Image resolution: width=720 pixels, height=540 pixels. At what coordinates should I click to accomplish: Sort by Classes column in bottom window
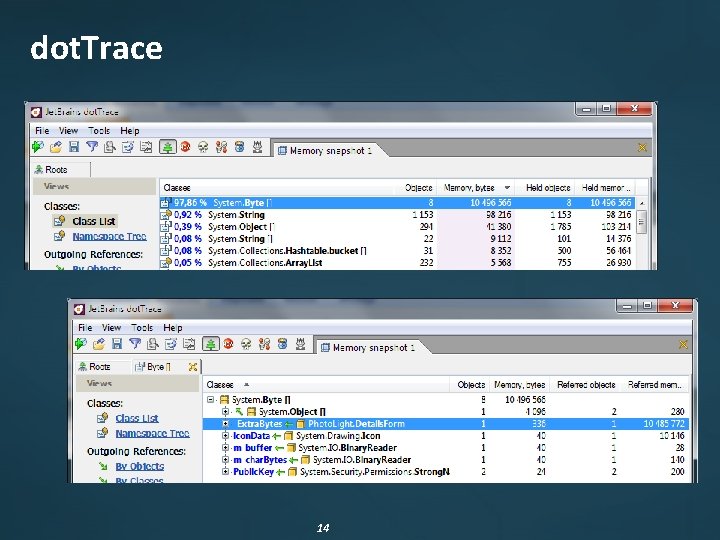point(326,384)
